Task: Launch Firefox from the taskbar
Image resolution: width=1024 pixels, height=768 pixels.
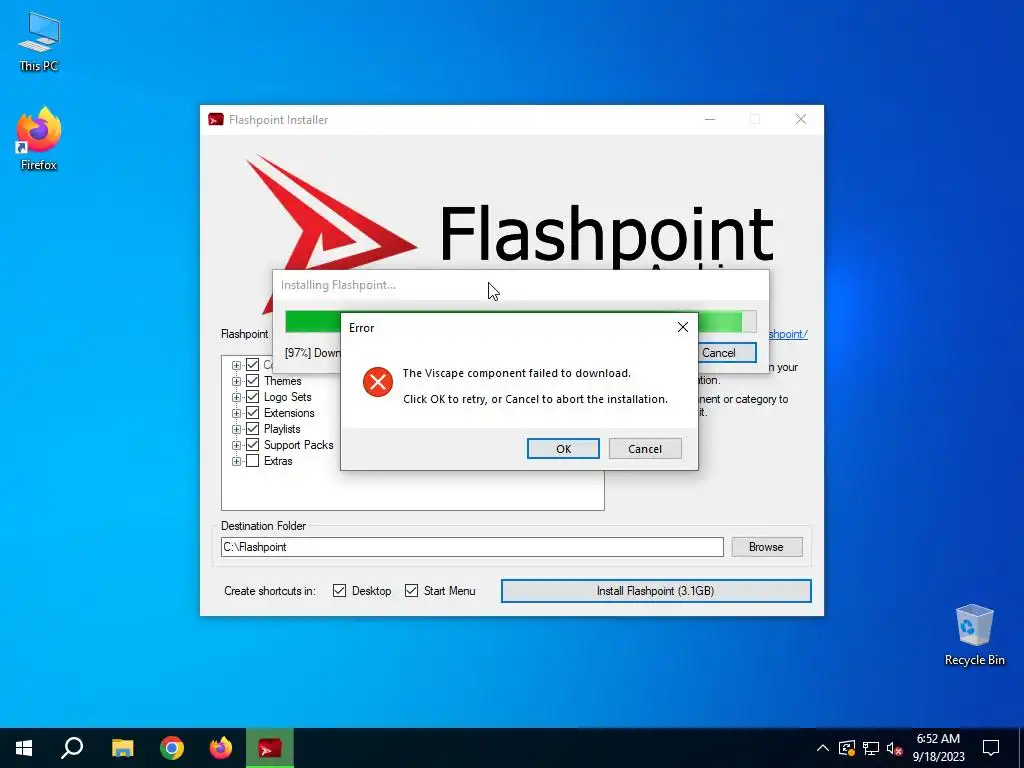Action: coord(221,748)
